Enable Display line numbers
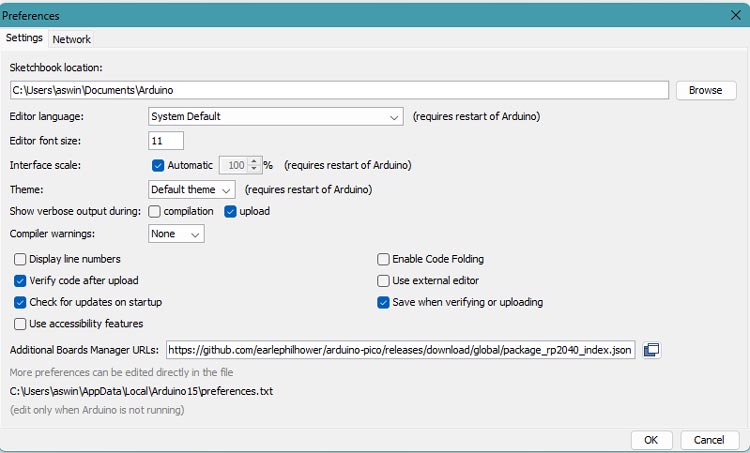The width and height of the screenshot is (750, 453). 20,259
